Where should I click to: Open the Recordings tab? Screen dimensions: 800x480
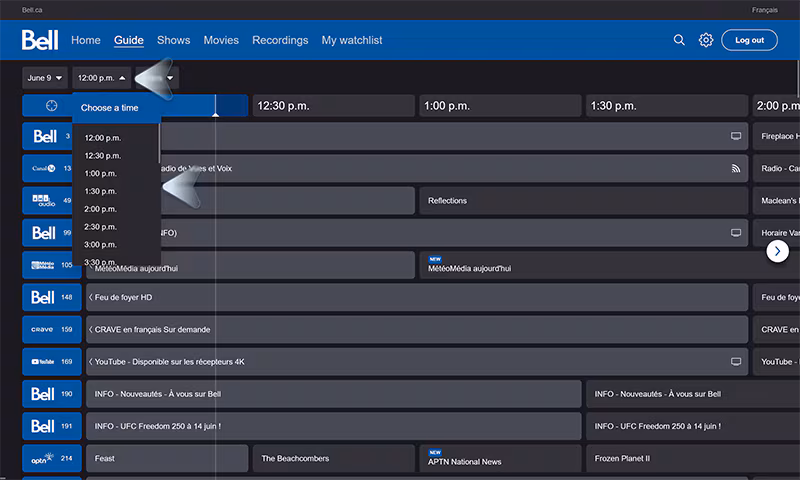pos(280,40)
